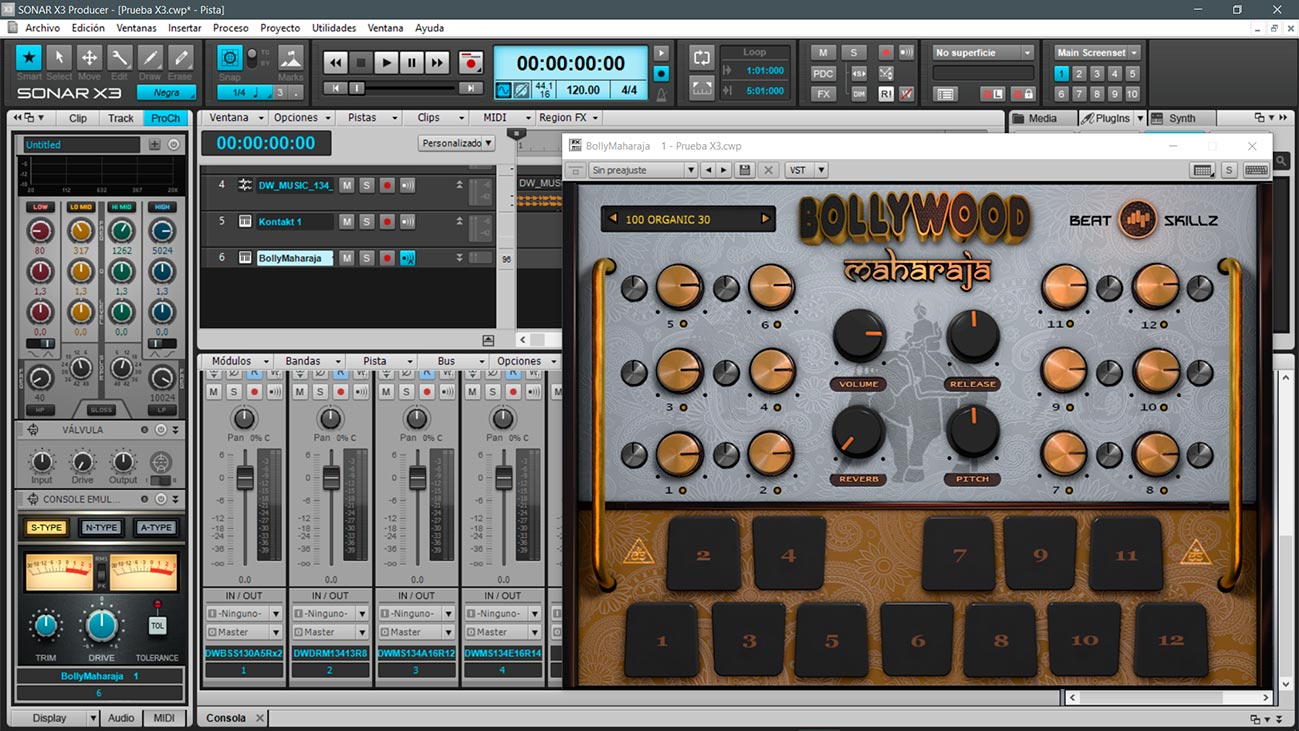
Task: Choose the Select tool
Action: [59, 58]
